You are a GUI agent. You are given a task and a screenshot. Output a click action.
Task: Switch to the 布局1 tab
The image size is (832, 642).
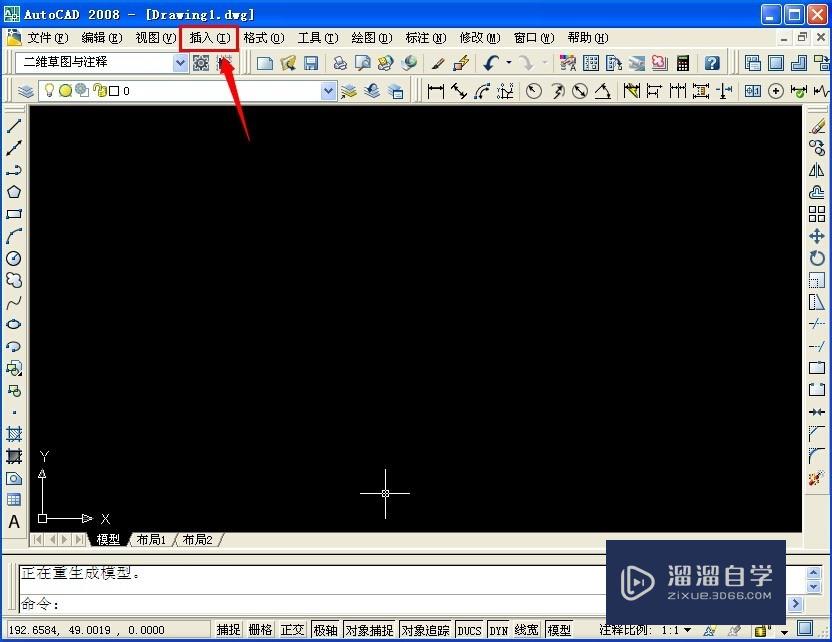click(x=151, y=539)
